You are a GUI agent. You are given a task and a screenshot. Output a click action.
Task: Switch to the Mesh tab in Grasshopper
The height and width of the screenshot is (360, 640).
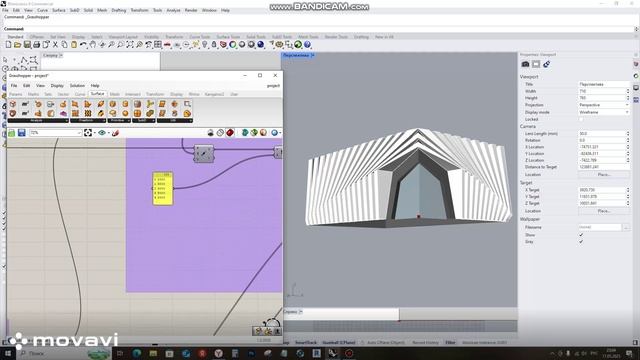coord(115,94)
